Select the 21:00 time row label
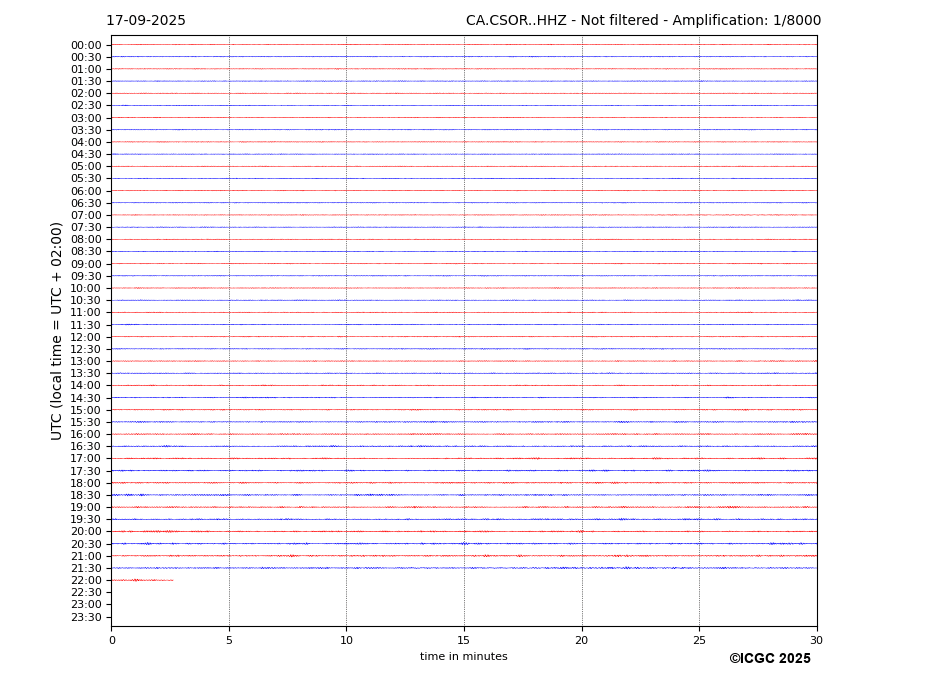Viewport: 927px width, 696px height. click(86, 556)
